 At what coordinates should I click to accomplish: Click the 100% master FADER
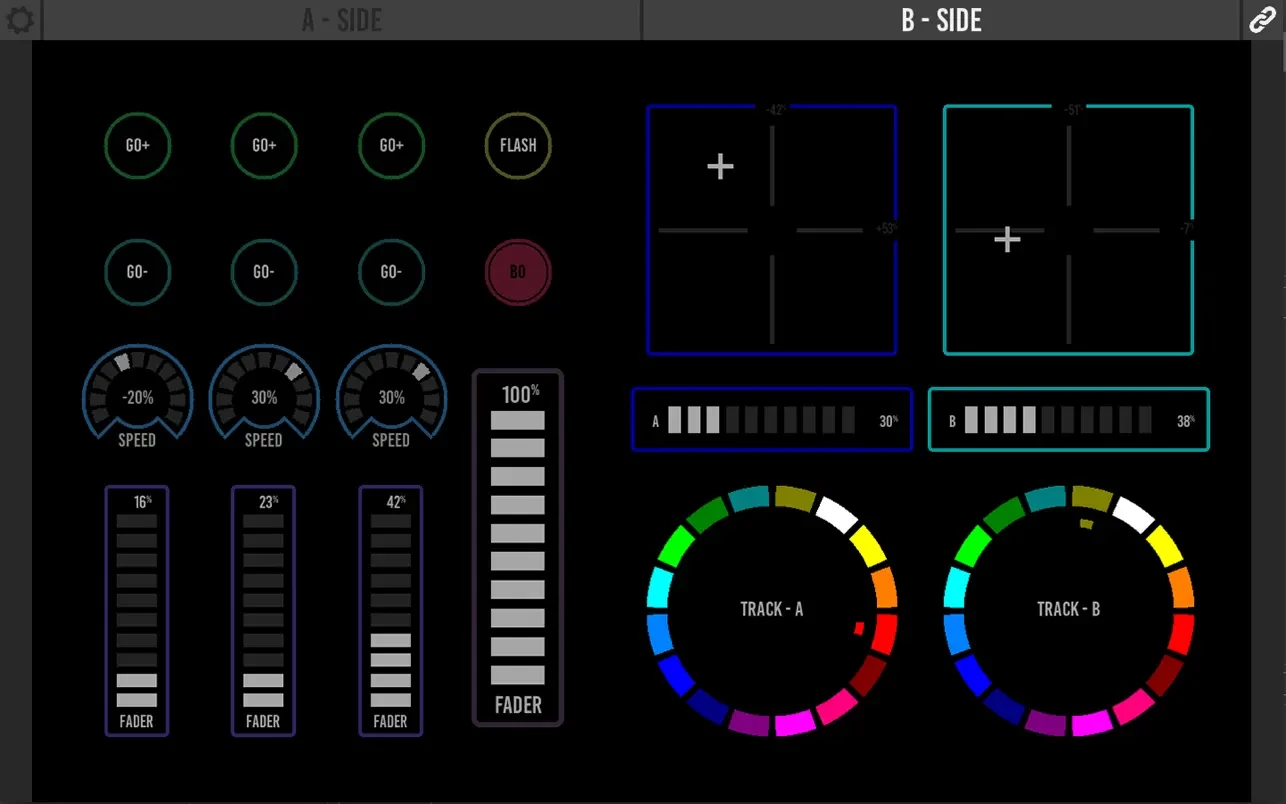click(x=518, y=547)
